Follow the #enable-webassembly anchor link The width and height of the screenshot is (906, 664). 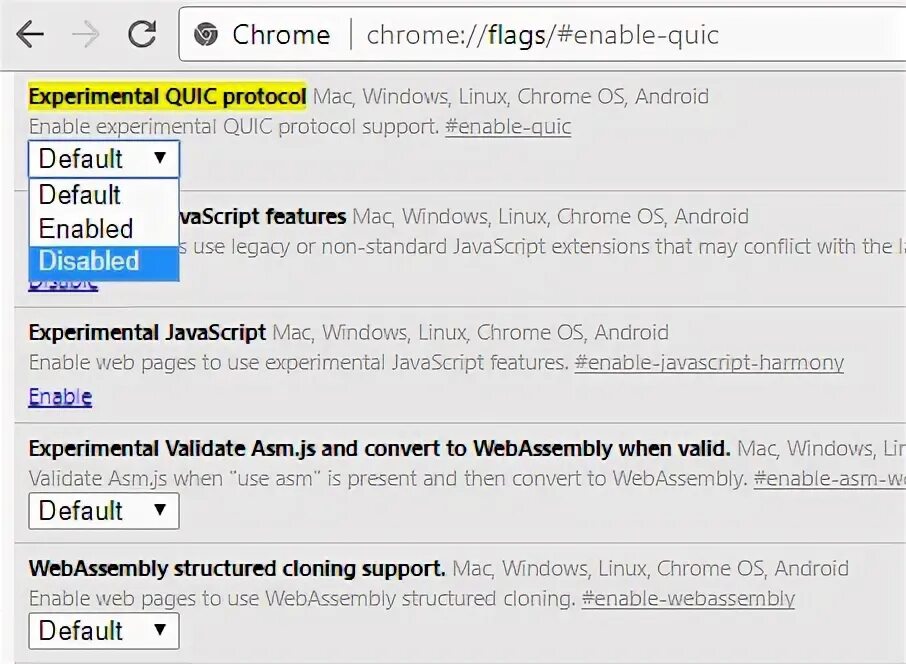688,599
